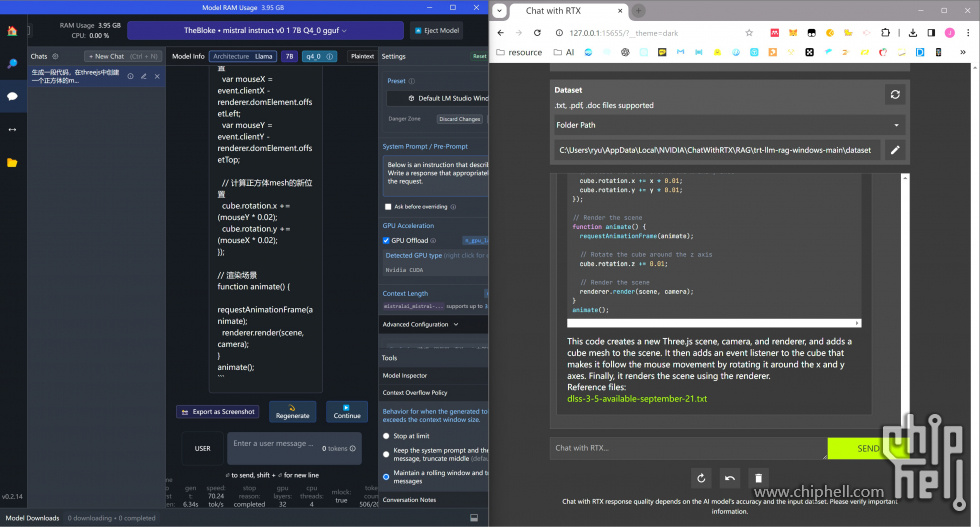Open a new browser tab
This screenshot has width=980, height=527.
click(x=638, y=11)
